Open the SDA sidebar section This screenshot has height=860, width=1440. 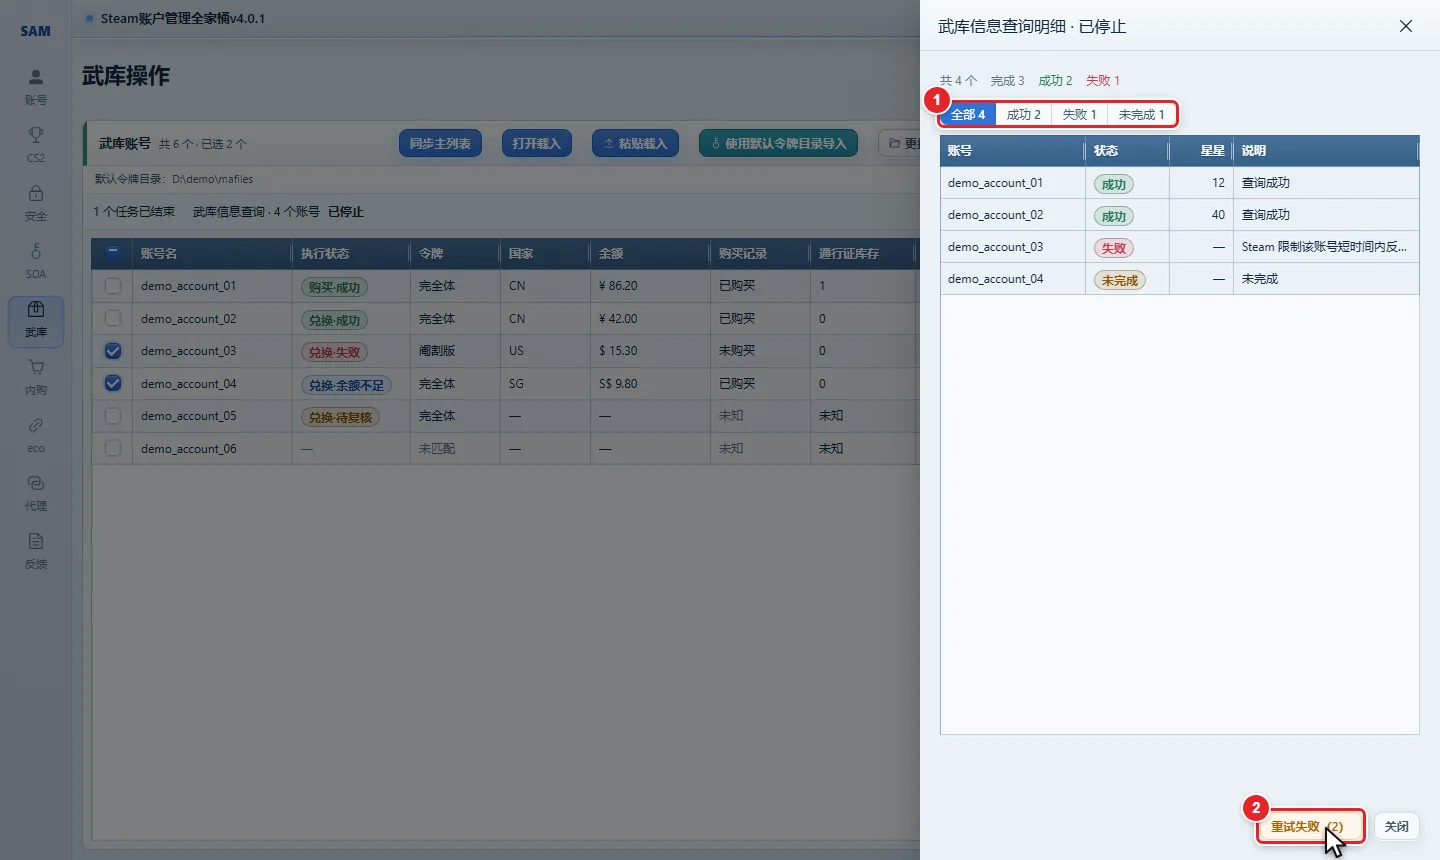pos(36,261)
